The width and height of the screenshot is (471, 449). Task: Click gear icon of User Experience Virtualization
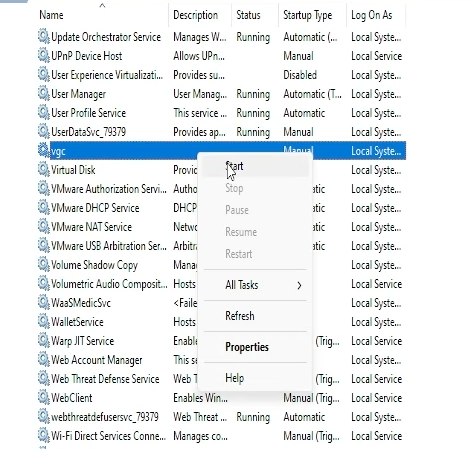coord(43,74)
